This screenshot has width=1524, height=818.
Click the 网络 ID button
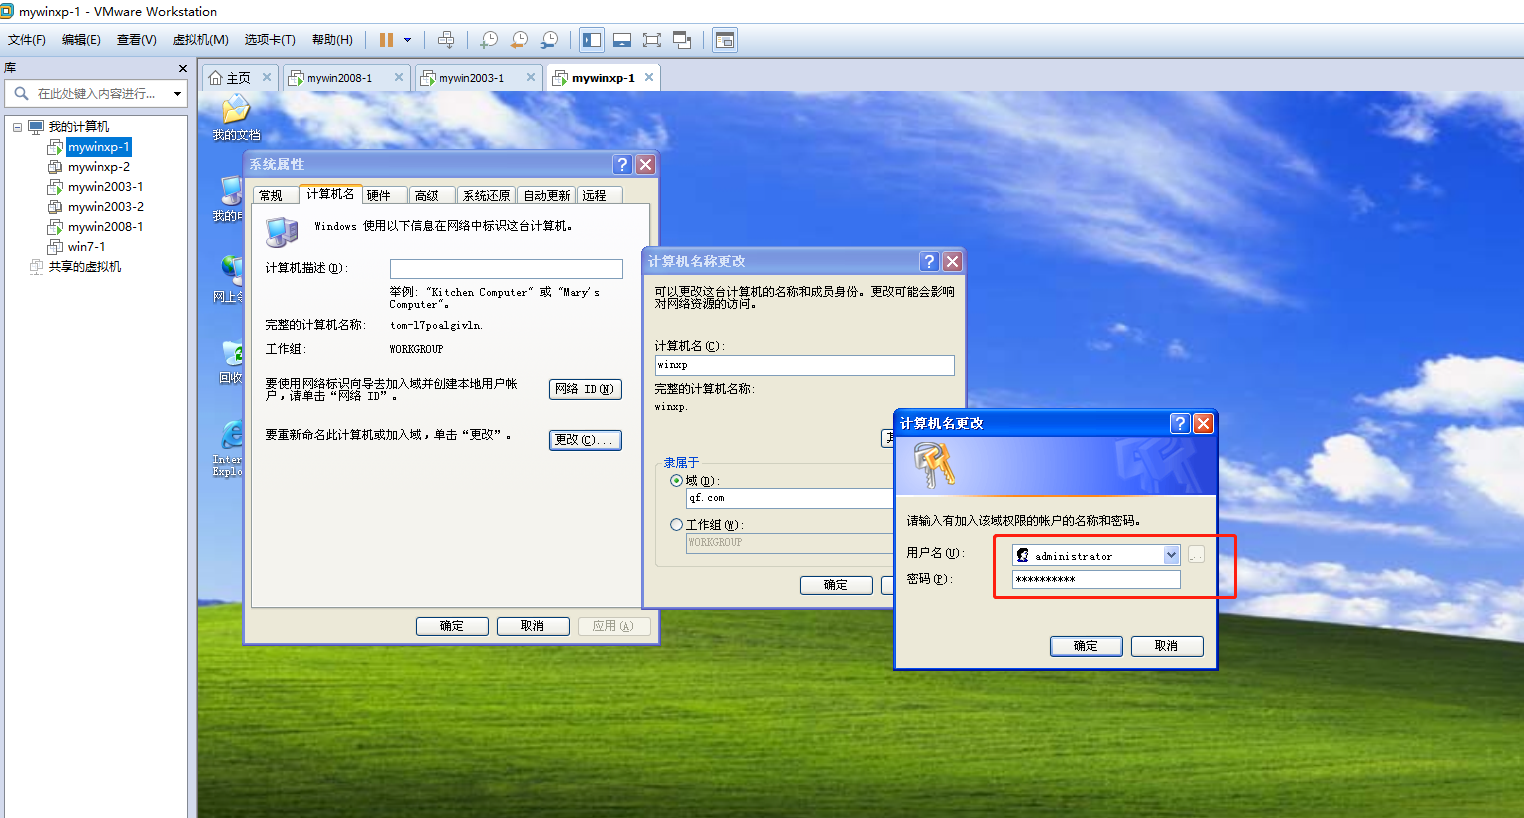585,389
